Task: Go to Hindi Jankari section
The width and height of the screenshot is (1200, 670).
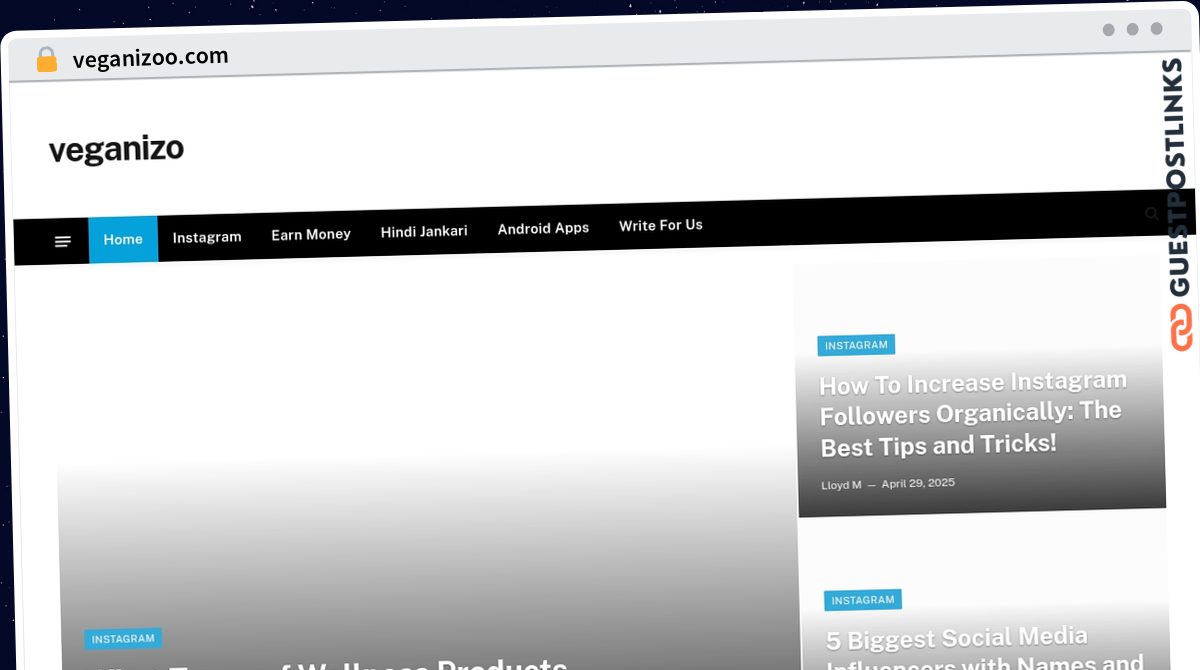Action: (424, 231)
